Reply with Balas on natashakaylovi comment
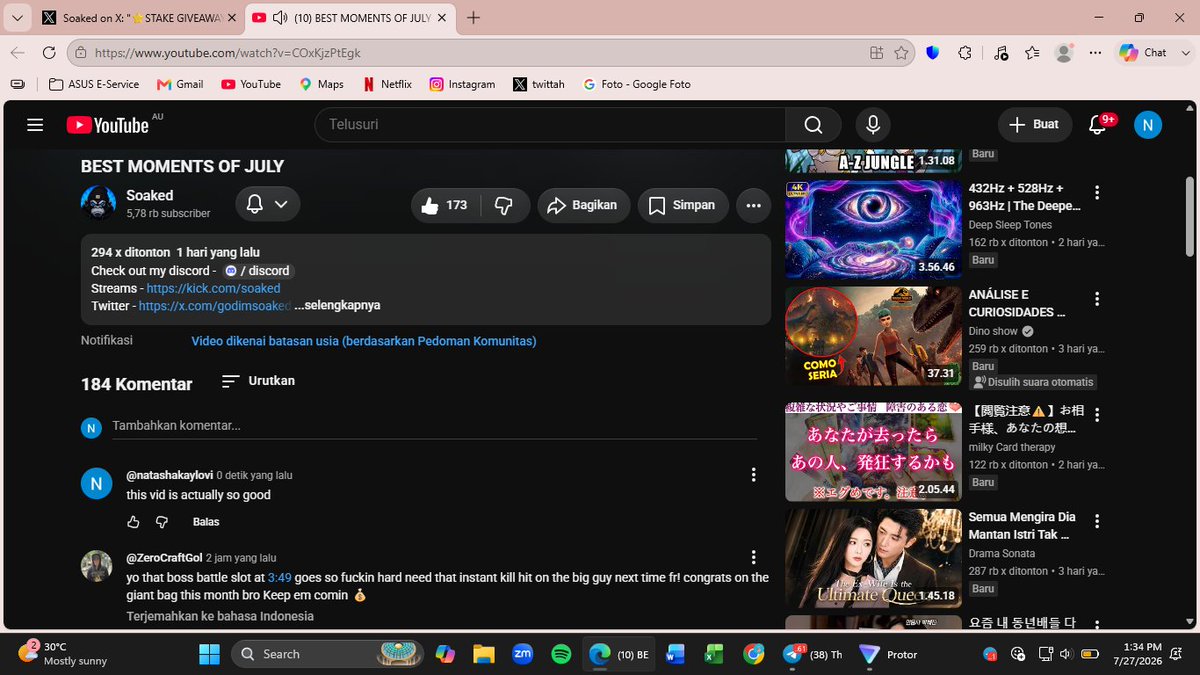This screenshot has height=675, width=1200. point(206,522)
